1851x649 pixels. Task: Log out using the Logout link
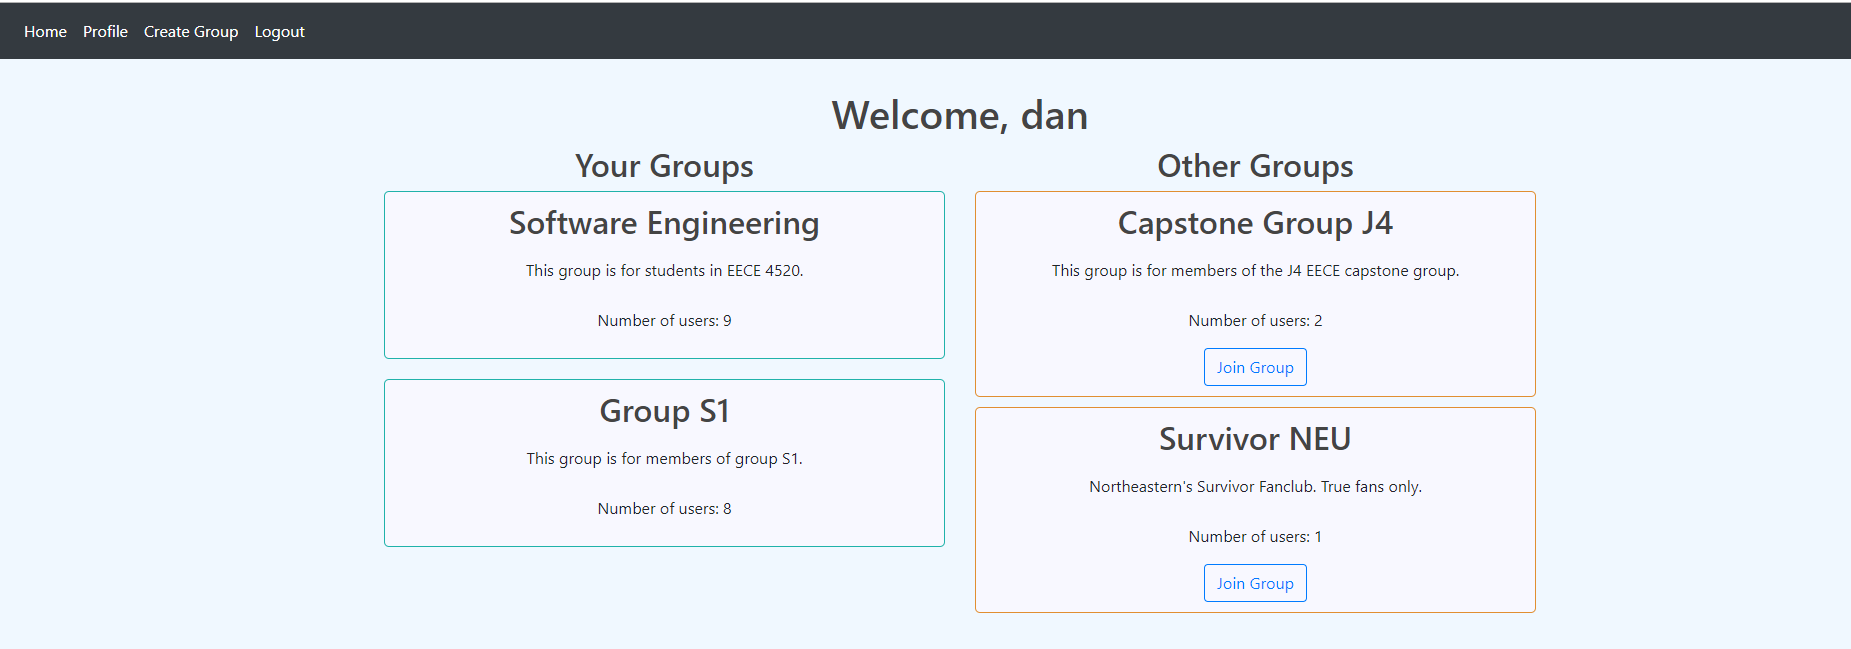click(x=279, y=32)
